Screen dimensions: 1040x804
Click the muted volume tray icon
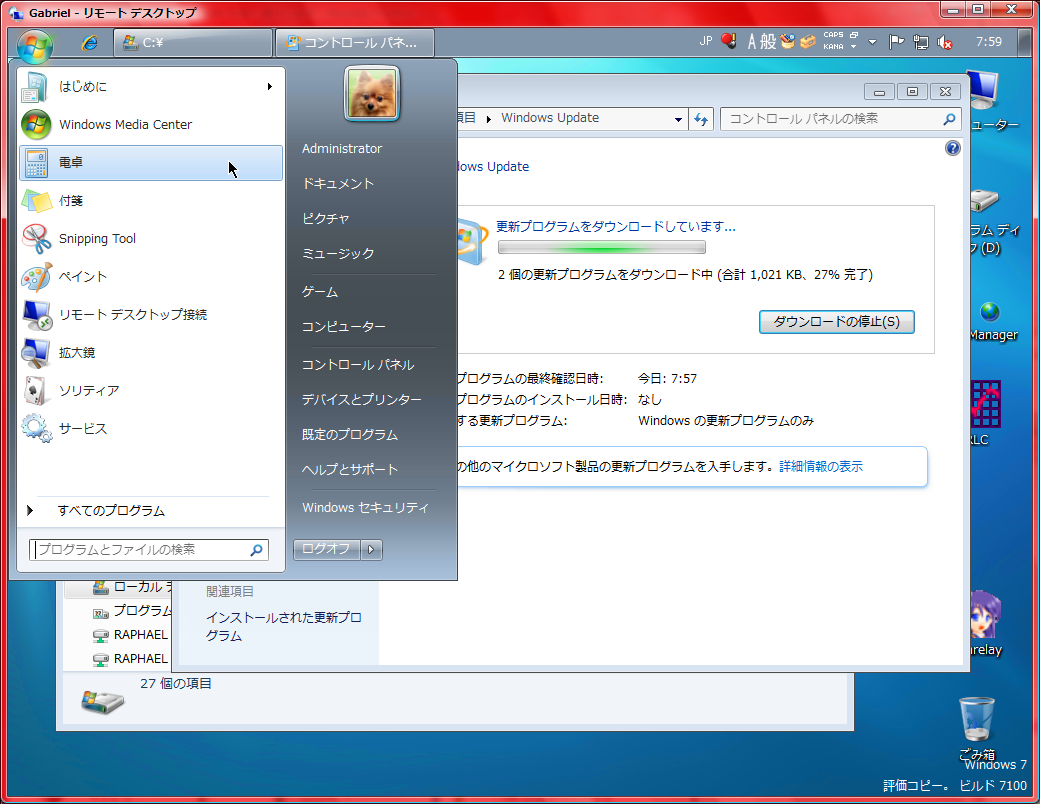[x=944, y=42]
